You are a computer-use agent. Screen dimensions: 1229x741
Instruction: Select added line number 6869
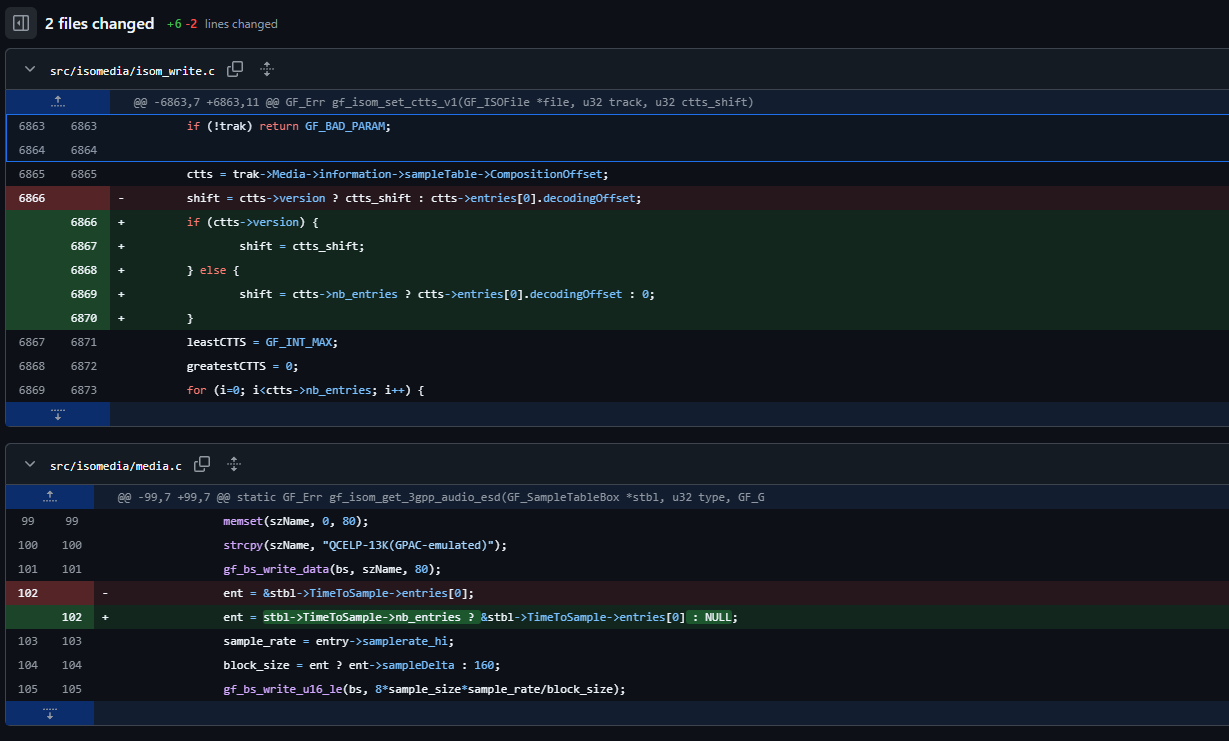coord(84,294)
